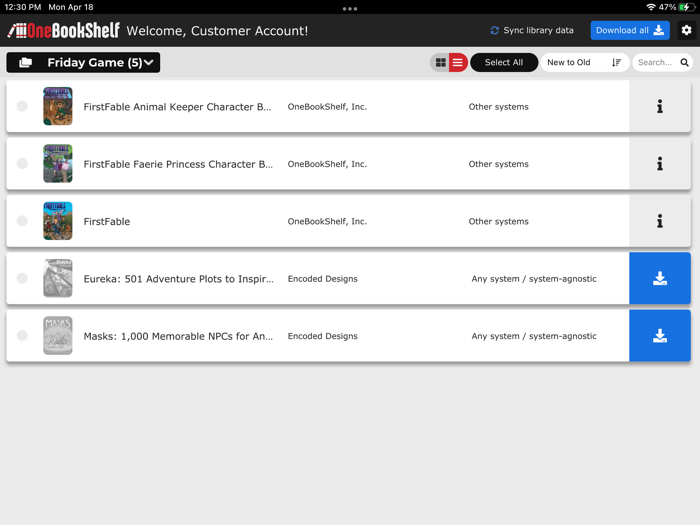Viewport: 700px width, 525px height.
Task: Open FirstFable Faerie Princess cover thumbnail
Action: pyautogui.click(x=58, y=163)
